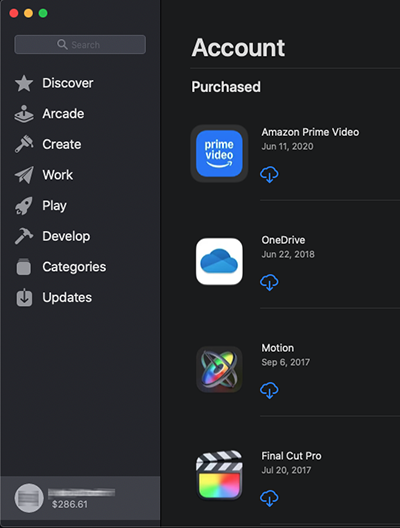Download Amazon Prime Video via cloud icon

(x=269, y=174)
